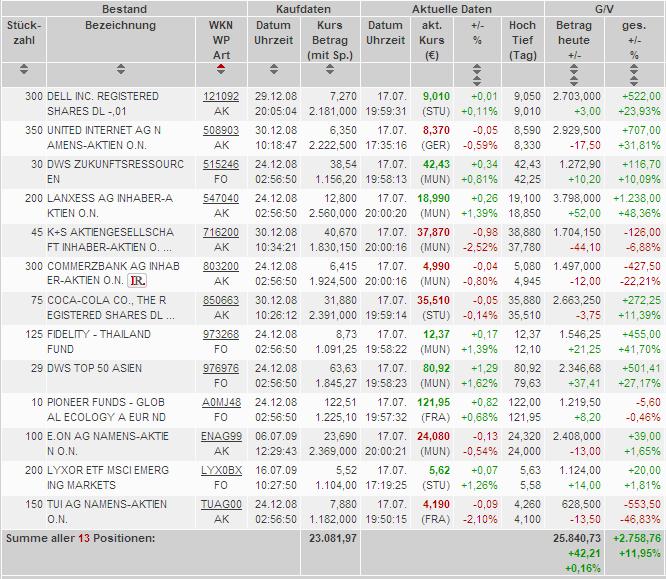Open WKN link LYX0BX for Lyxor ETF
This screenshot has height=579, width=666.
pos(221,470)
